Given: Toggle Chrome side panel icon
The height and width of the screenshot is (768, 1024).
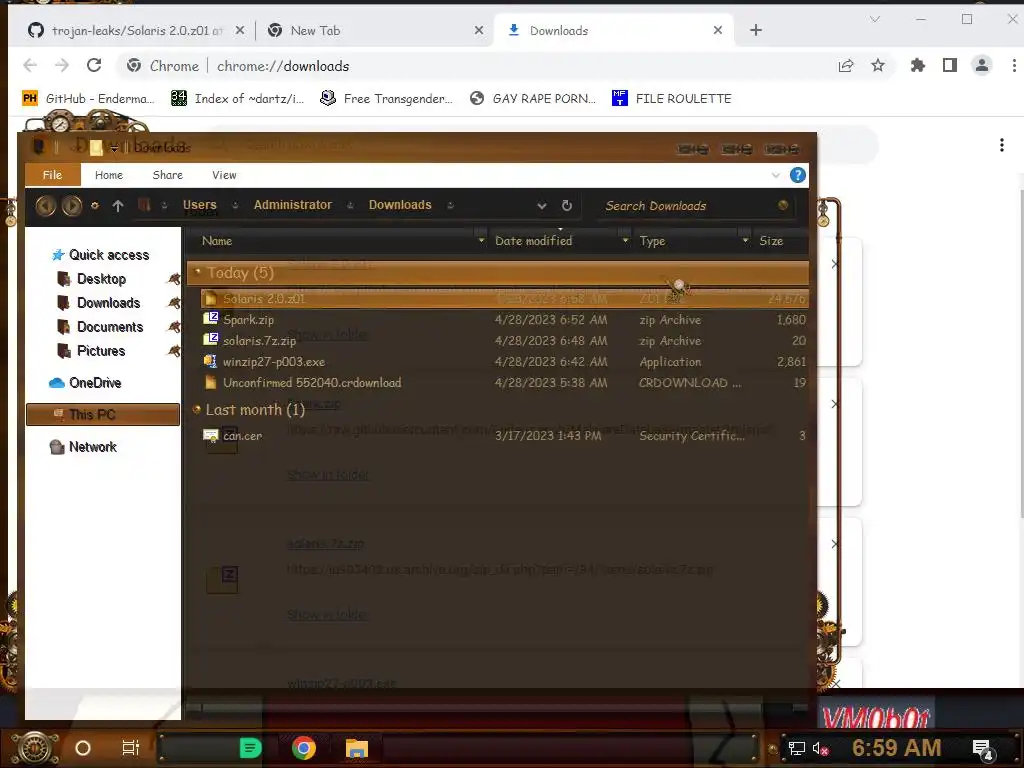Looking at the screenshot, I should pyautogui.click(x=950, y=65).
